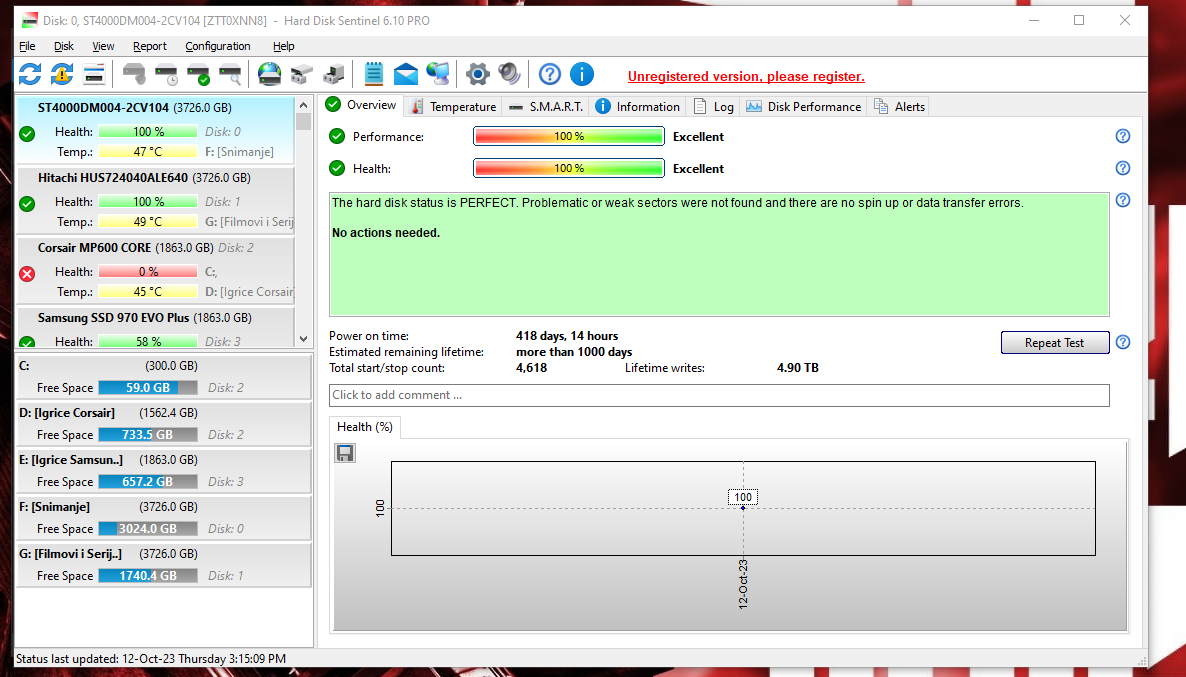Click the 3024.0 GB free space bar

[148, 529]
